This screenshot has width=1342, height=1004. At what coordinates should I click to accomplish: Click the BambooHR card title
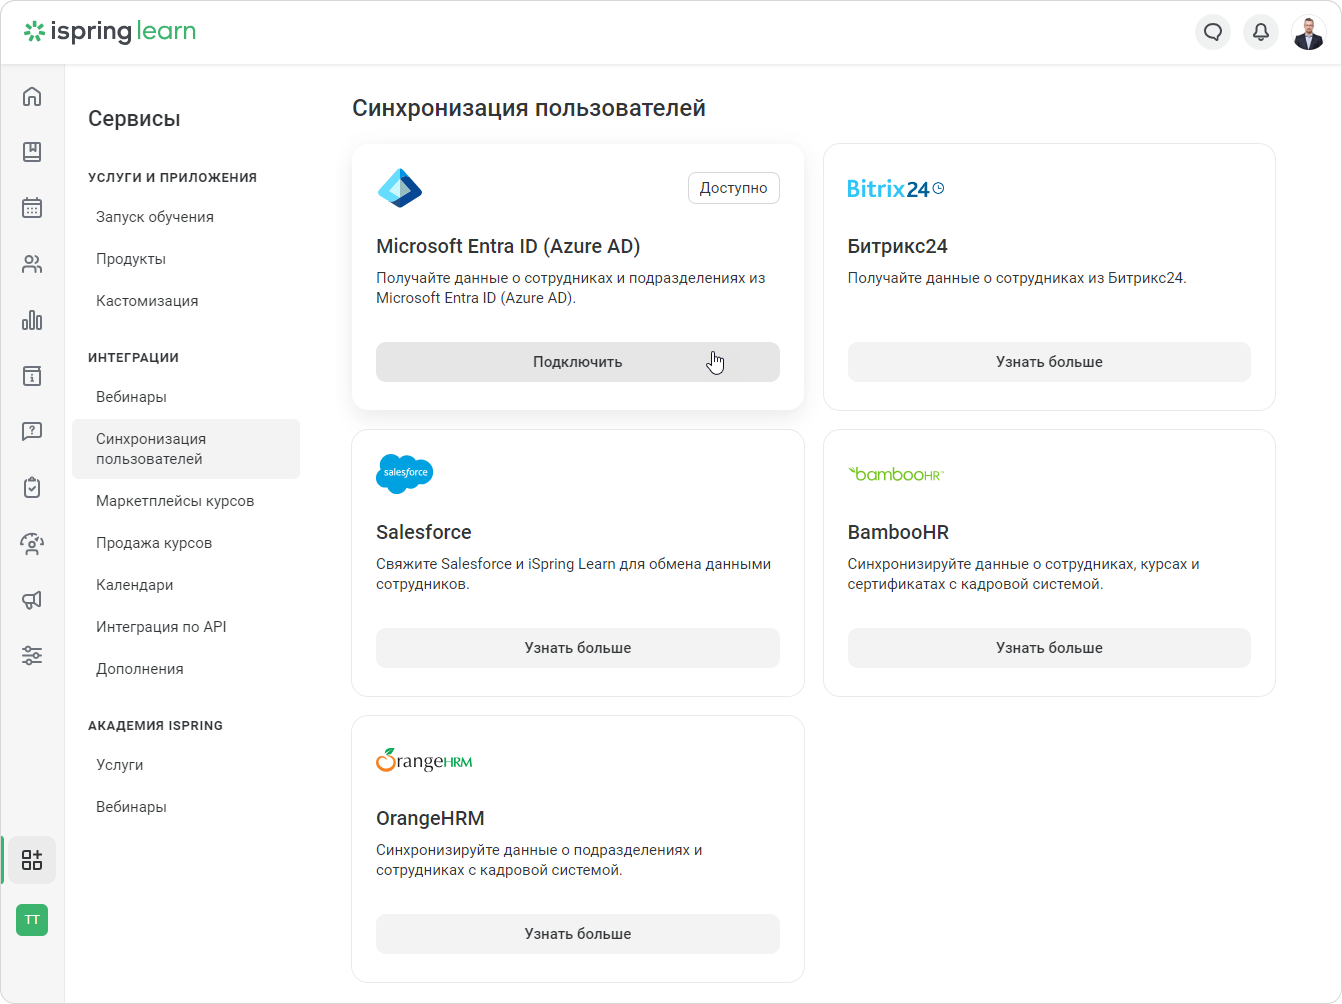tap(898, 532)
